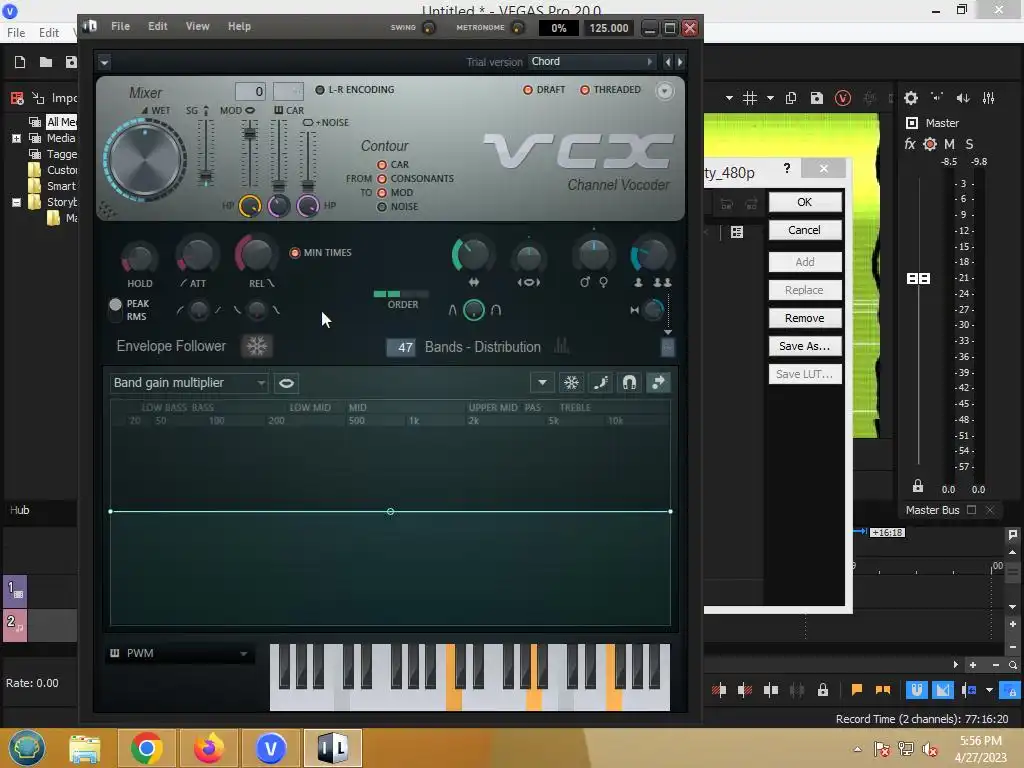This screenshot has height=768, width=1024.
Task: Open the Band gain multiplier dropdown
Action: (189, 383)
